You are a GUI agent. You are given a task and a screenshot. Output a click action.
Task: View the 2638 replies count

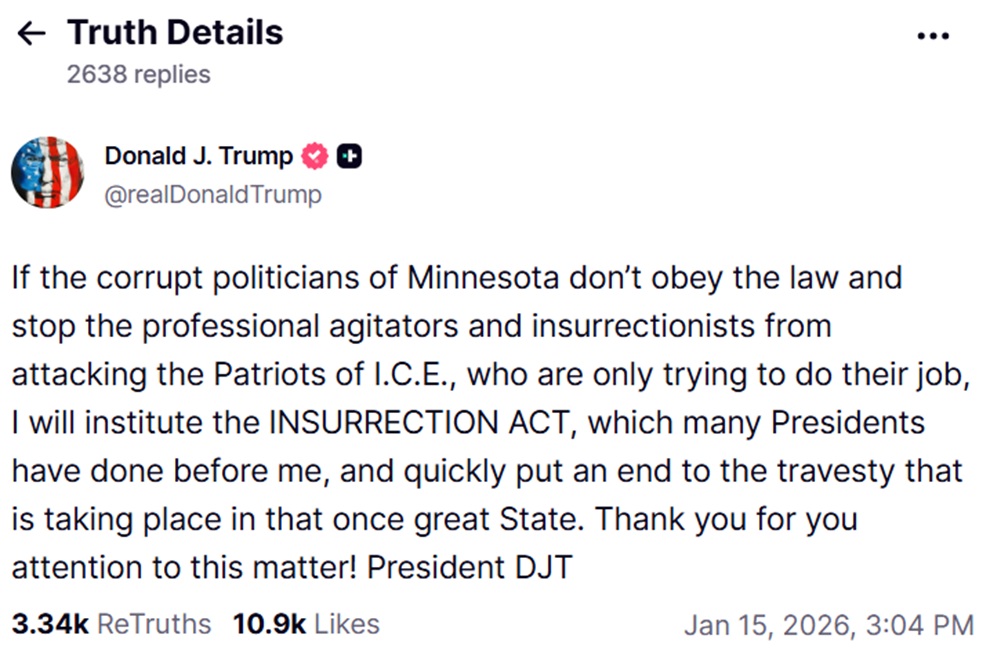pos(138,75)
